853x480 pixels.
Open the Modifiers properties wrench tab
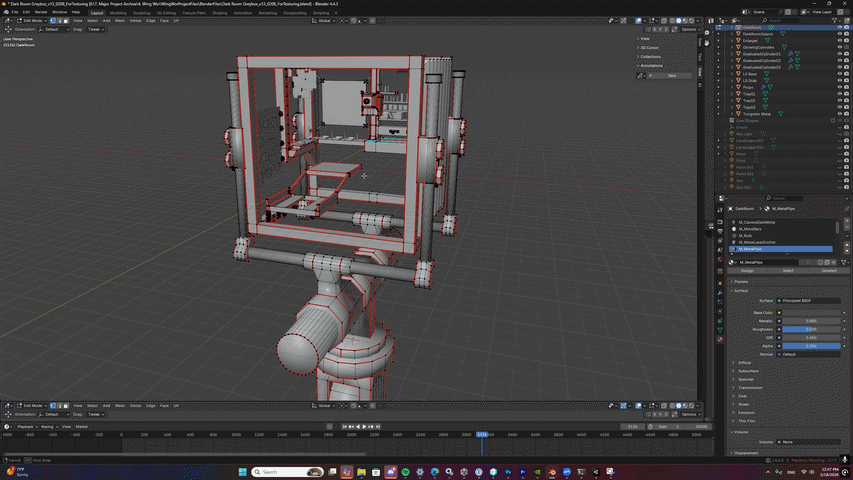[720, 293]
